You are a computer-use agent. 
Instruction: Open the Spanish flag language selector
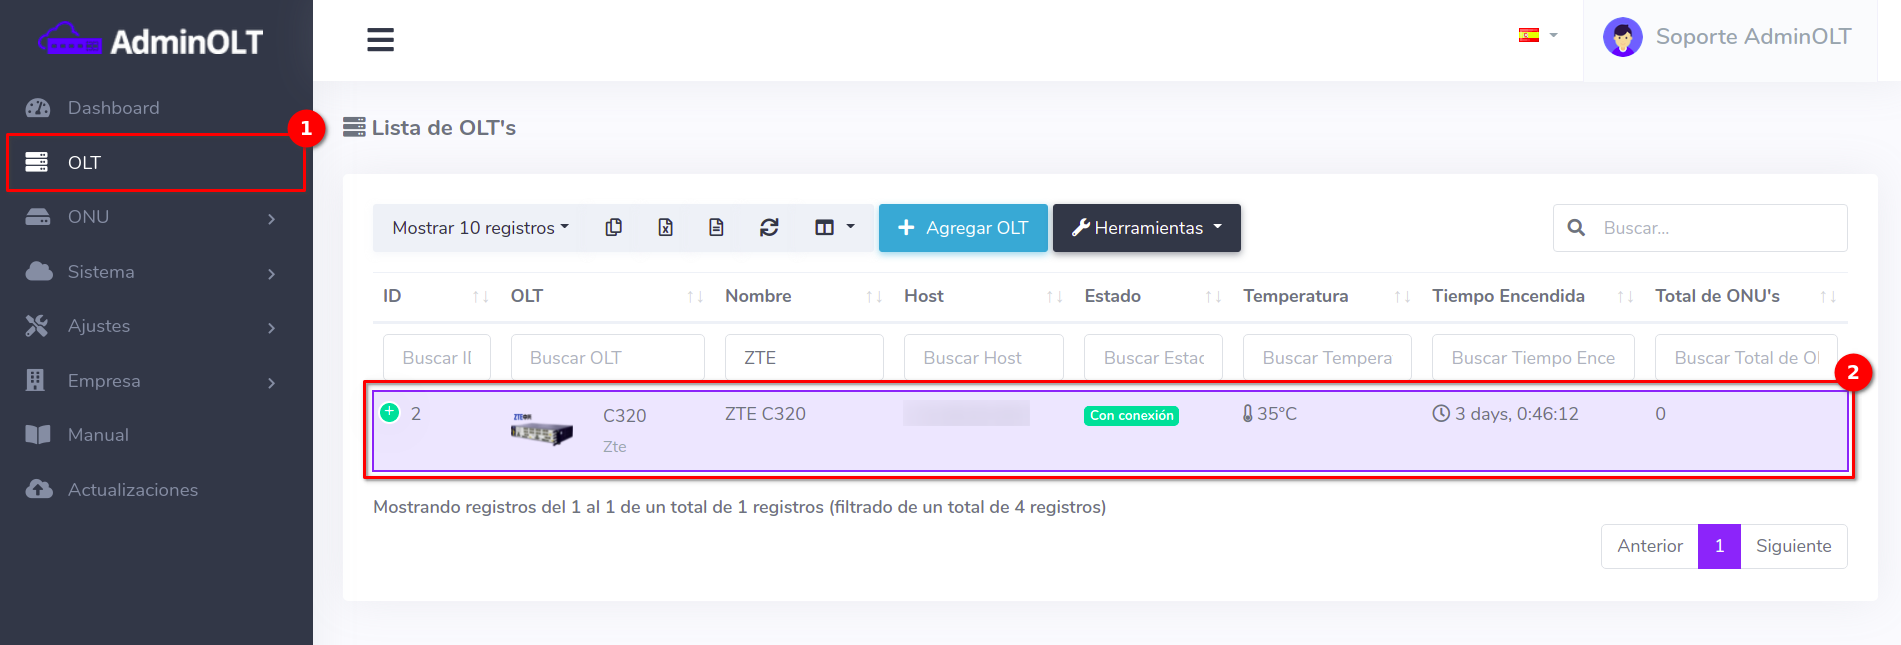pos(1537,36)
